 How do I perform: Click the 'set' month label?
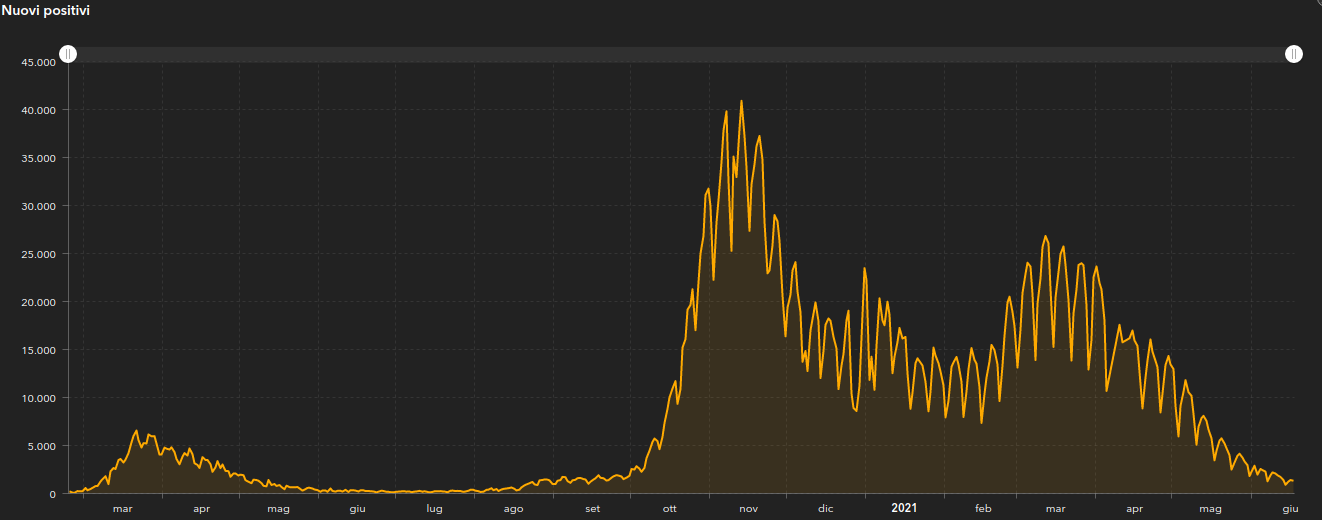(x=593, y=508)
